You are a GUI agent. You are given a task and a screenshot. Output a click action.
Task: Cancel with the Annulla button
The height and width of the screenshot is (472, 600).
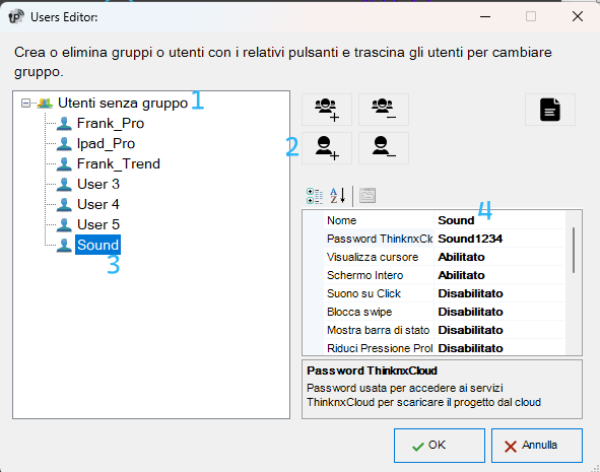(x=537, y=445)
